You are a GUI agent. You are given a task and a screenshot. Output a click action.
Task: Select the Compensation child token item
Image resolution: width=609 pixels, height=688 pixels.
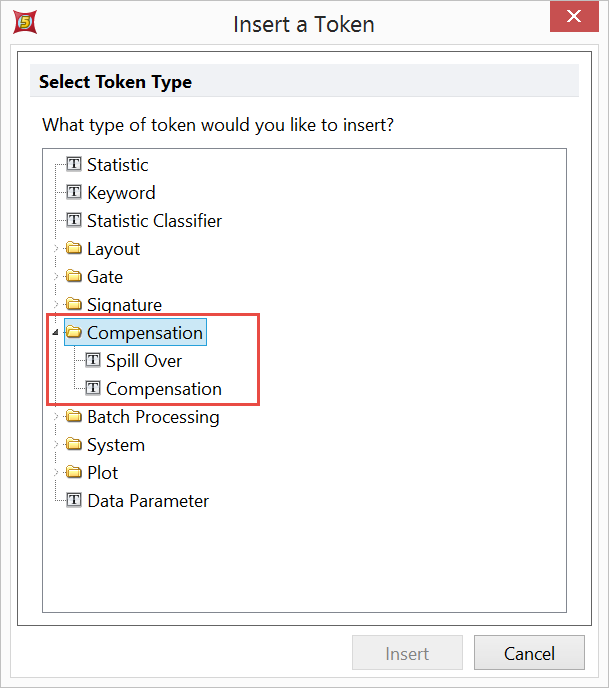[163, 388]
